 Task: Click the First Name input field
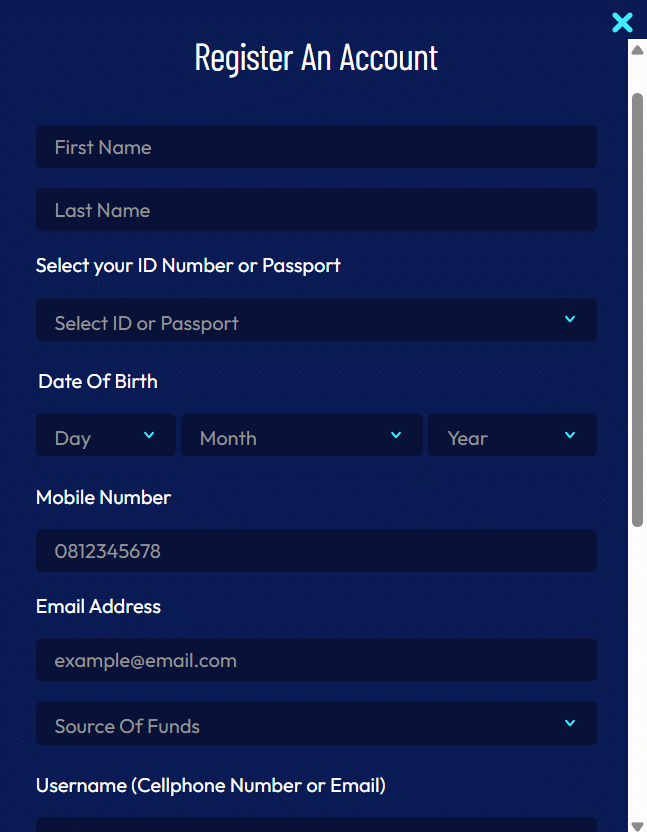[316, 146]
